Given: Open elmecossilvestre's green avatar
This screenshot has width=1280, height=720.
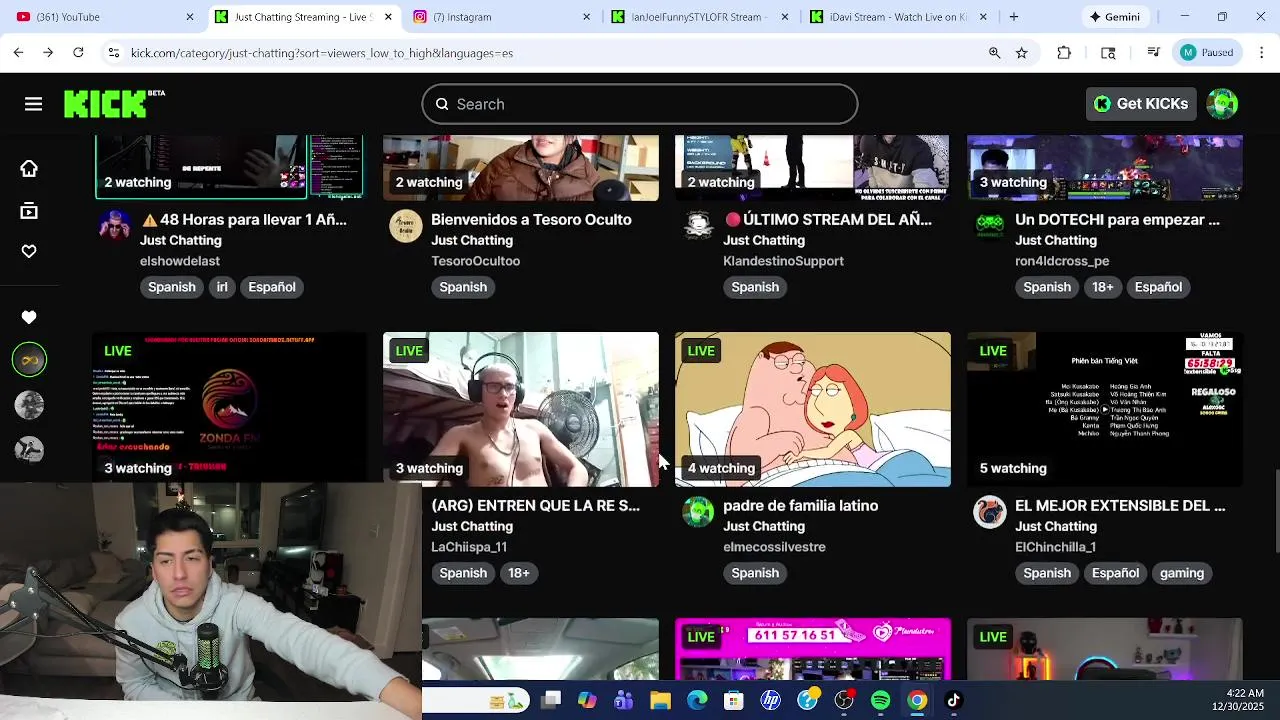Looking at the screenshot, I should (x=698, y=512).
